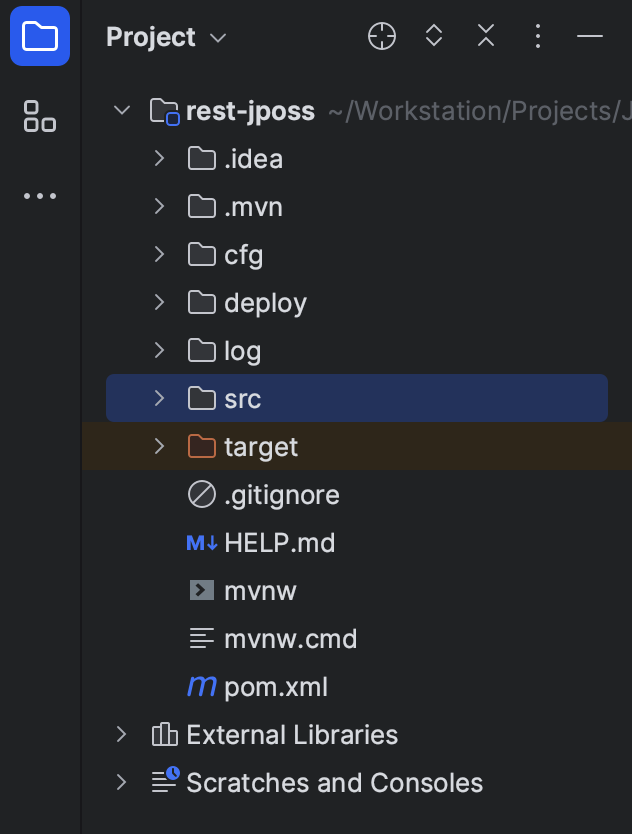Expand the src folder chevron

159,398
